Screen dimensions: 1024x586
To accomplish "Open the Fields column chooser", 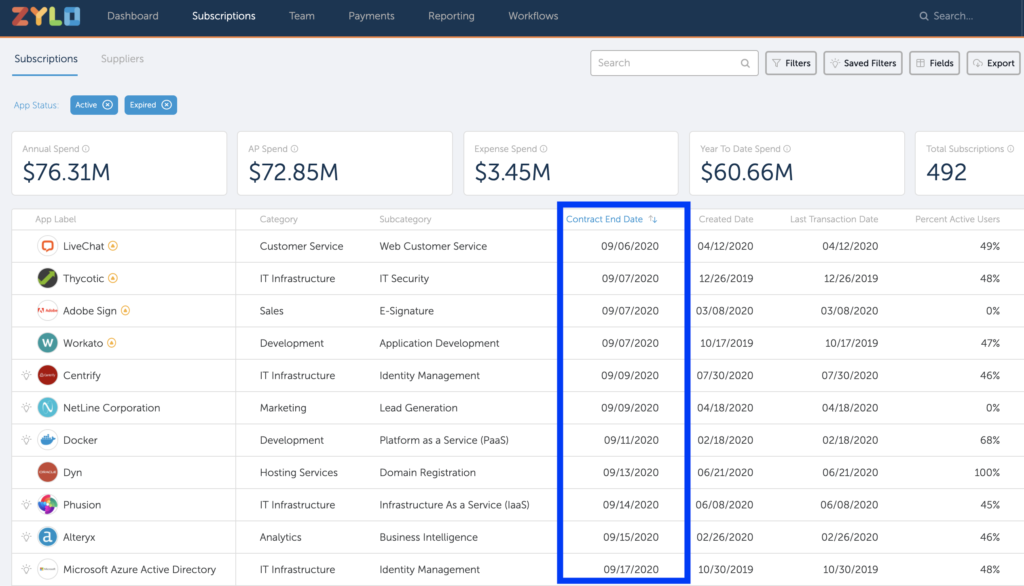I will tap(935, 63).
